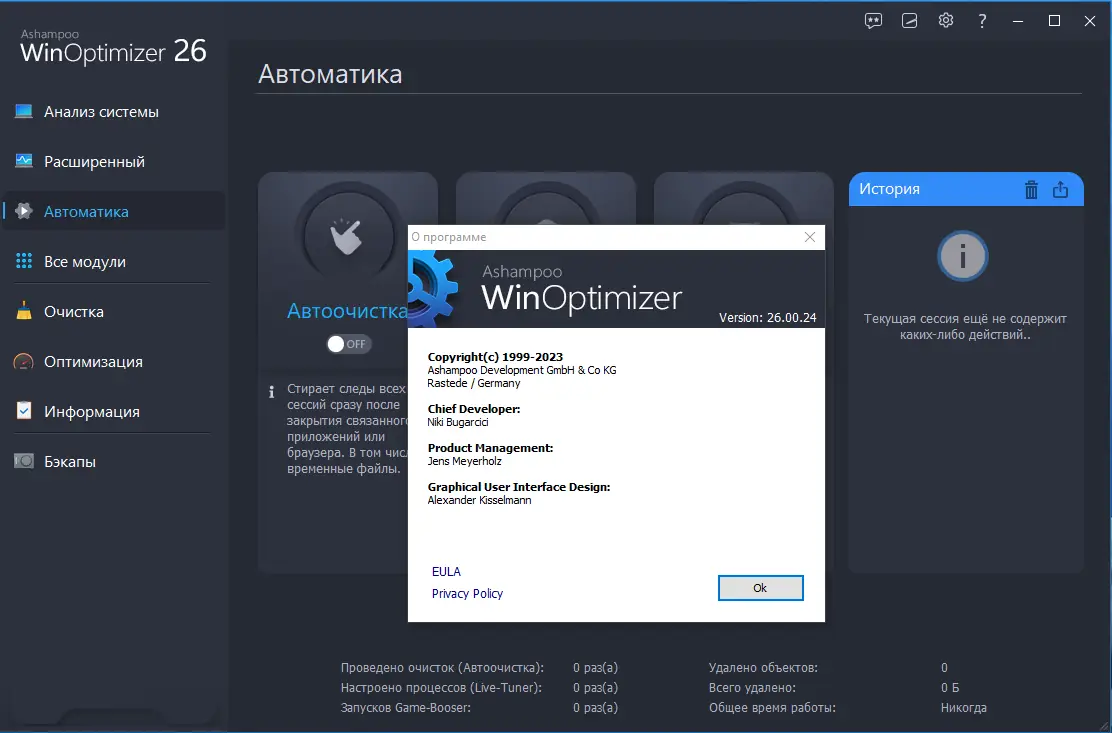Click the small info icon beside Автоочистка description
The height and width of the screenshot is (733, 1112).
coord(271,391)
